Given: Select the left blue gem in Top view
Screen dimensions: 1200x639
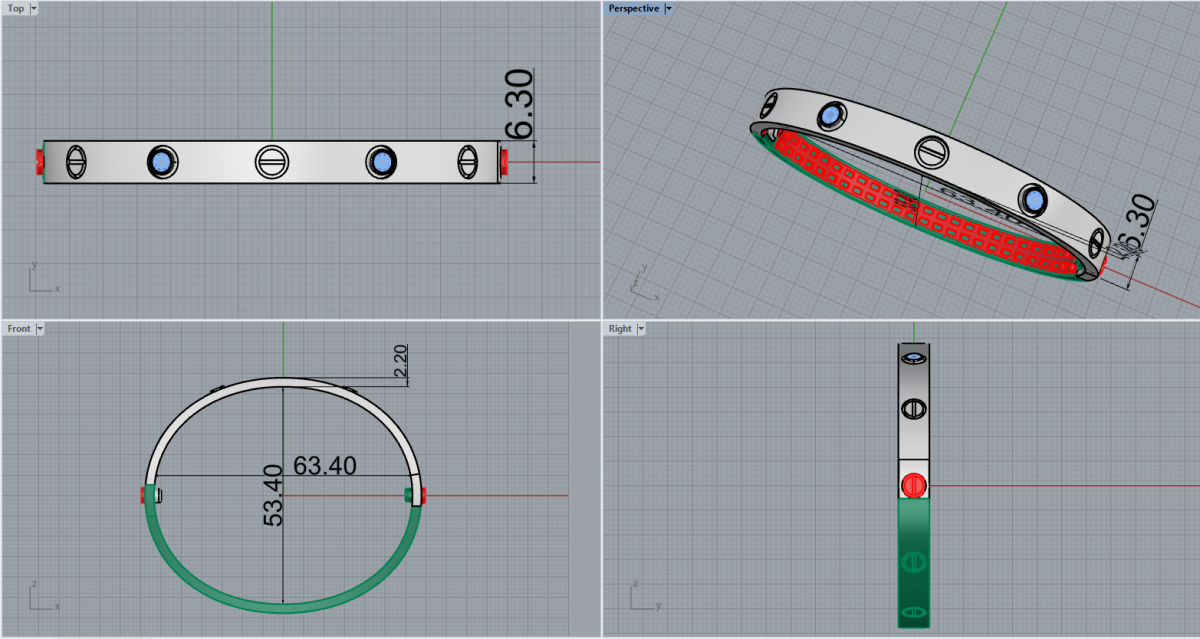Looking at the screenshot, I should tap(161, 161).
